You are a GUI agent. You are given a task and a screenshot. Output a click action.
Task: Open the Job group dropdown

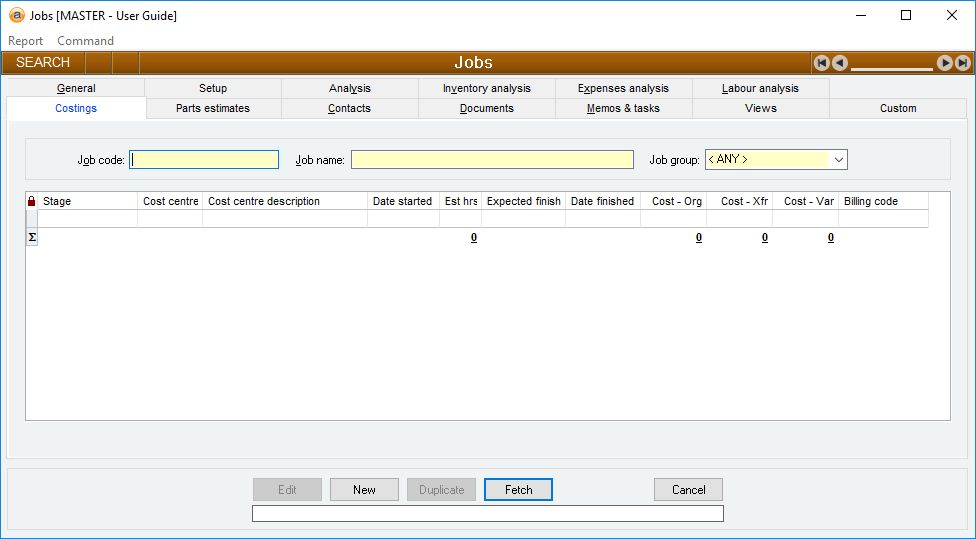(x=838, y=160)
